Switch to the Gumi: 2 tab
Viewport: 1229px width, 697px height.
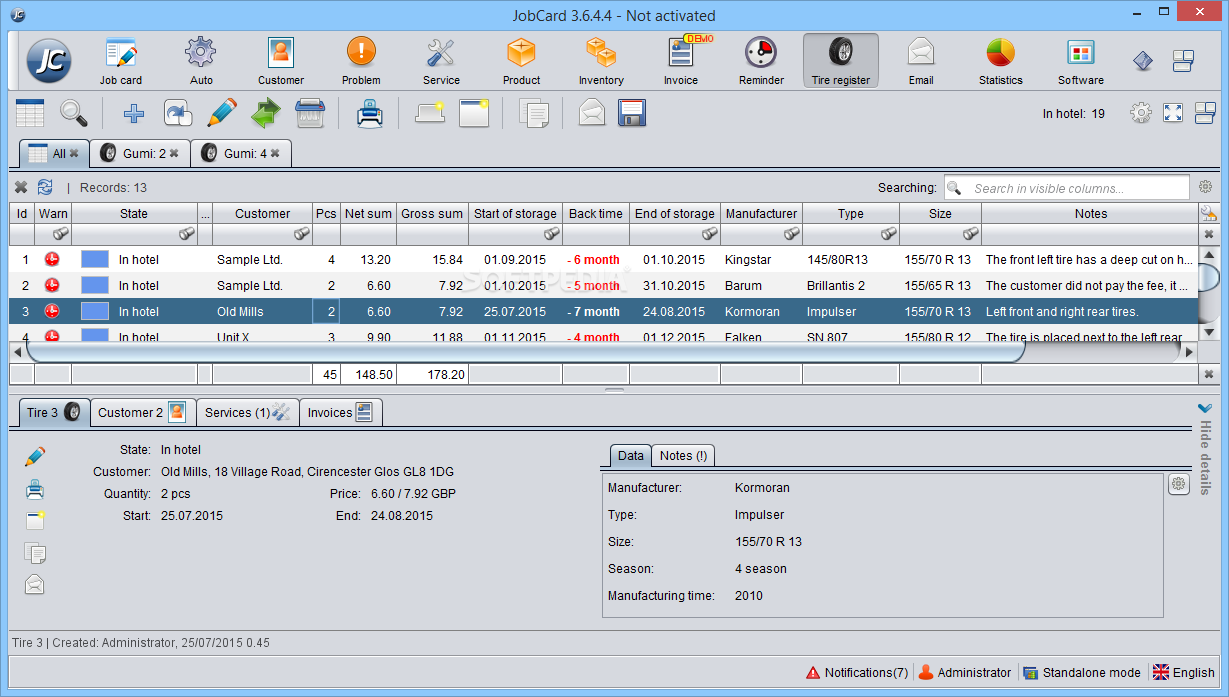[x=138, y=153]
